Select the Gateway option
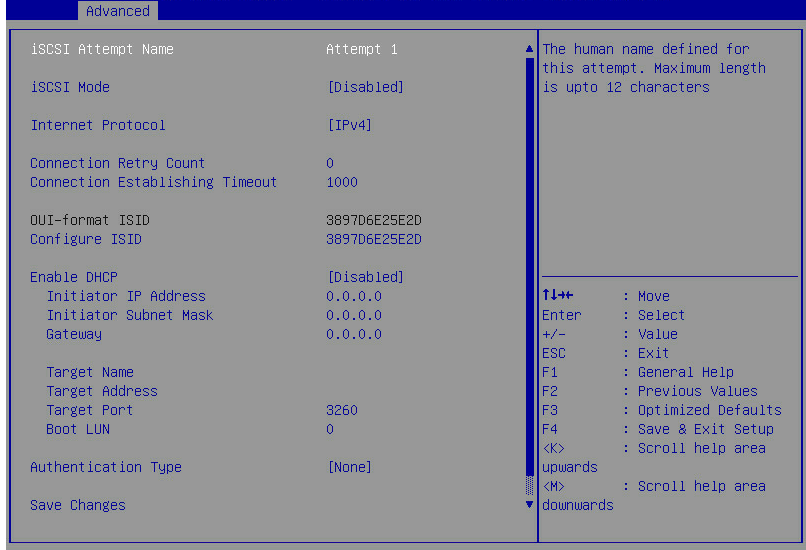 (x=74, y=335)
